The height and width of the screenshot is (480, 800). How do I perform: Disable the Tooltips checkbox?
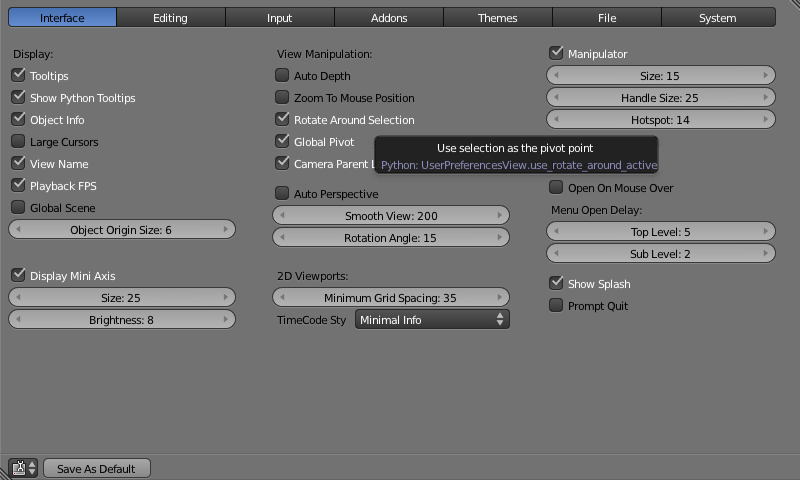18,76
